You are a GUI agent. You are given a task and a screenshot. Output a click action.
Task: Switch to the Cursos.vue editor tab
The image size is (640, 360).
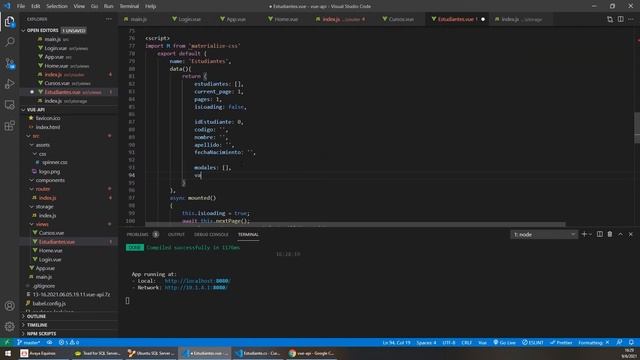click(401, 19)
